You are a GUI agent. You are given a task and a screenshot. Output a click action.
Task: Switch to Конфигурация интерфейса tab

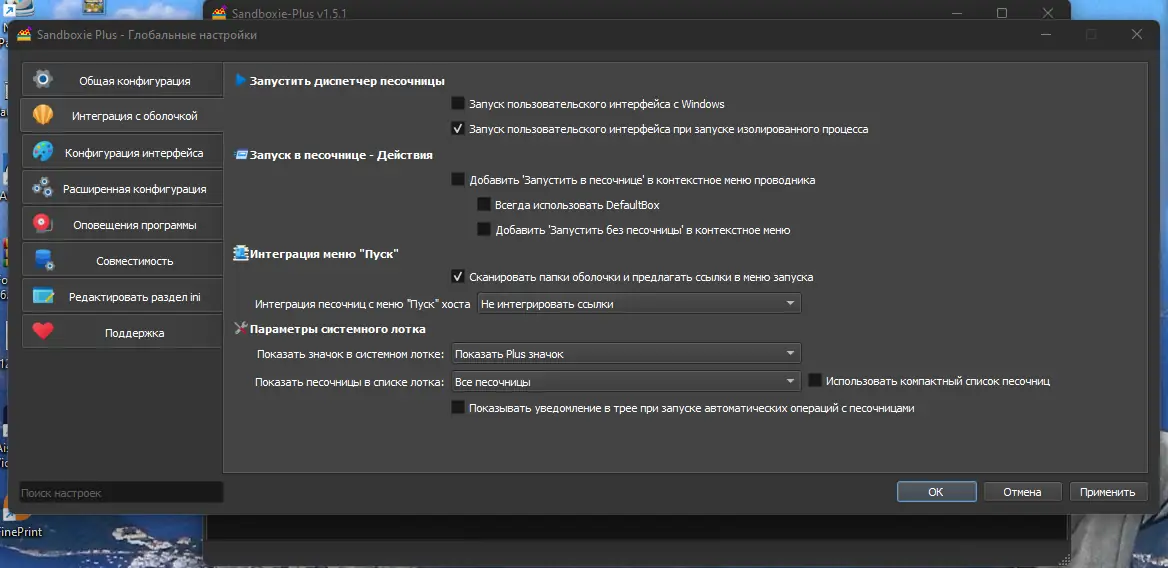[122, 153]
